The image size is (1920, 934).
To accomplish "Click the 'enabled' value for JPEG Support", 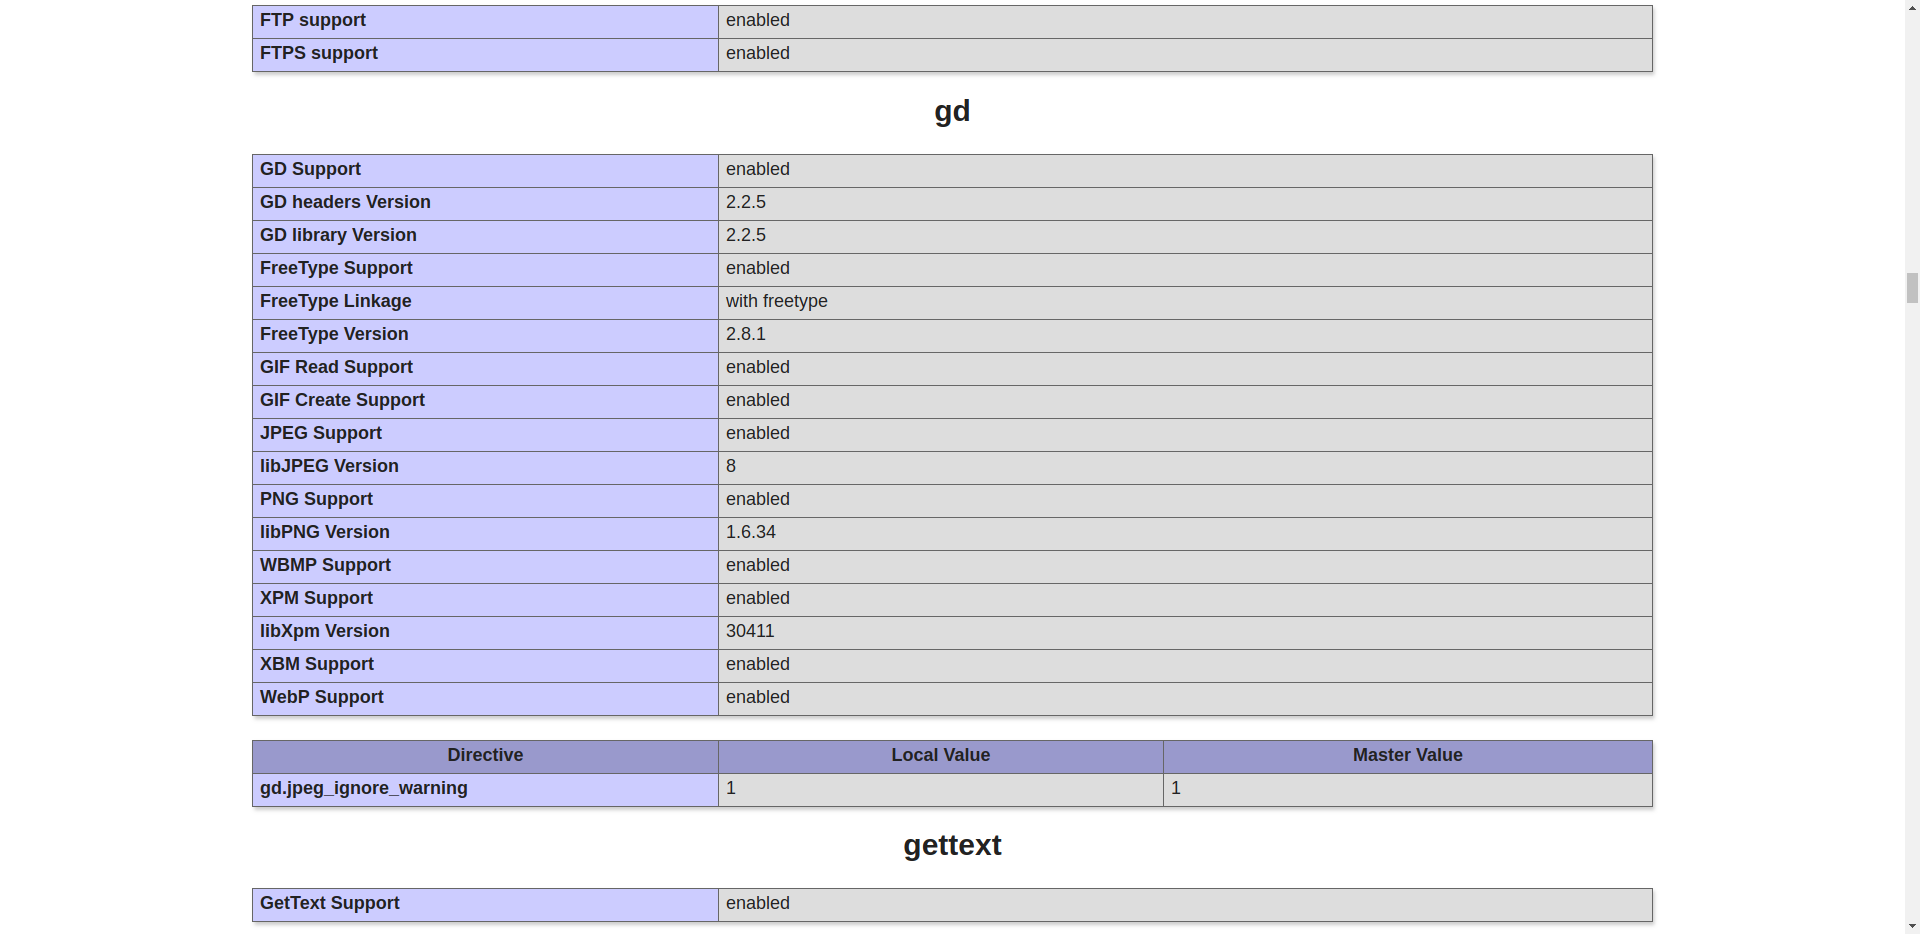I will pos(758,433).
